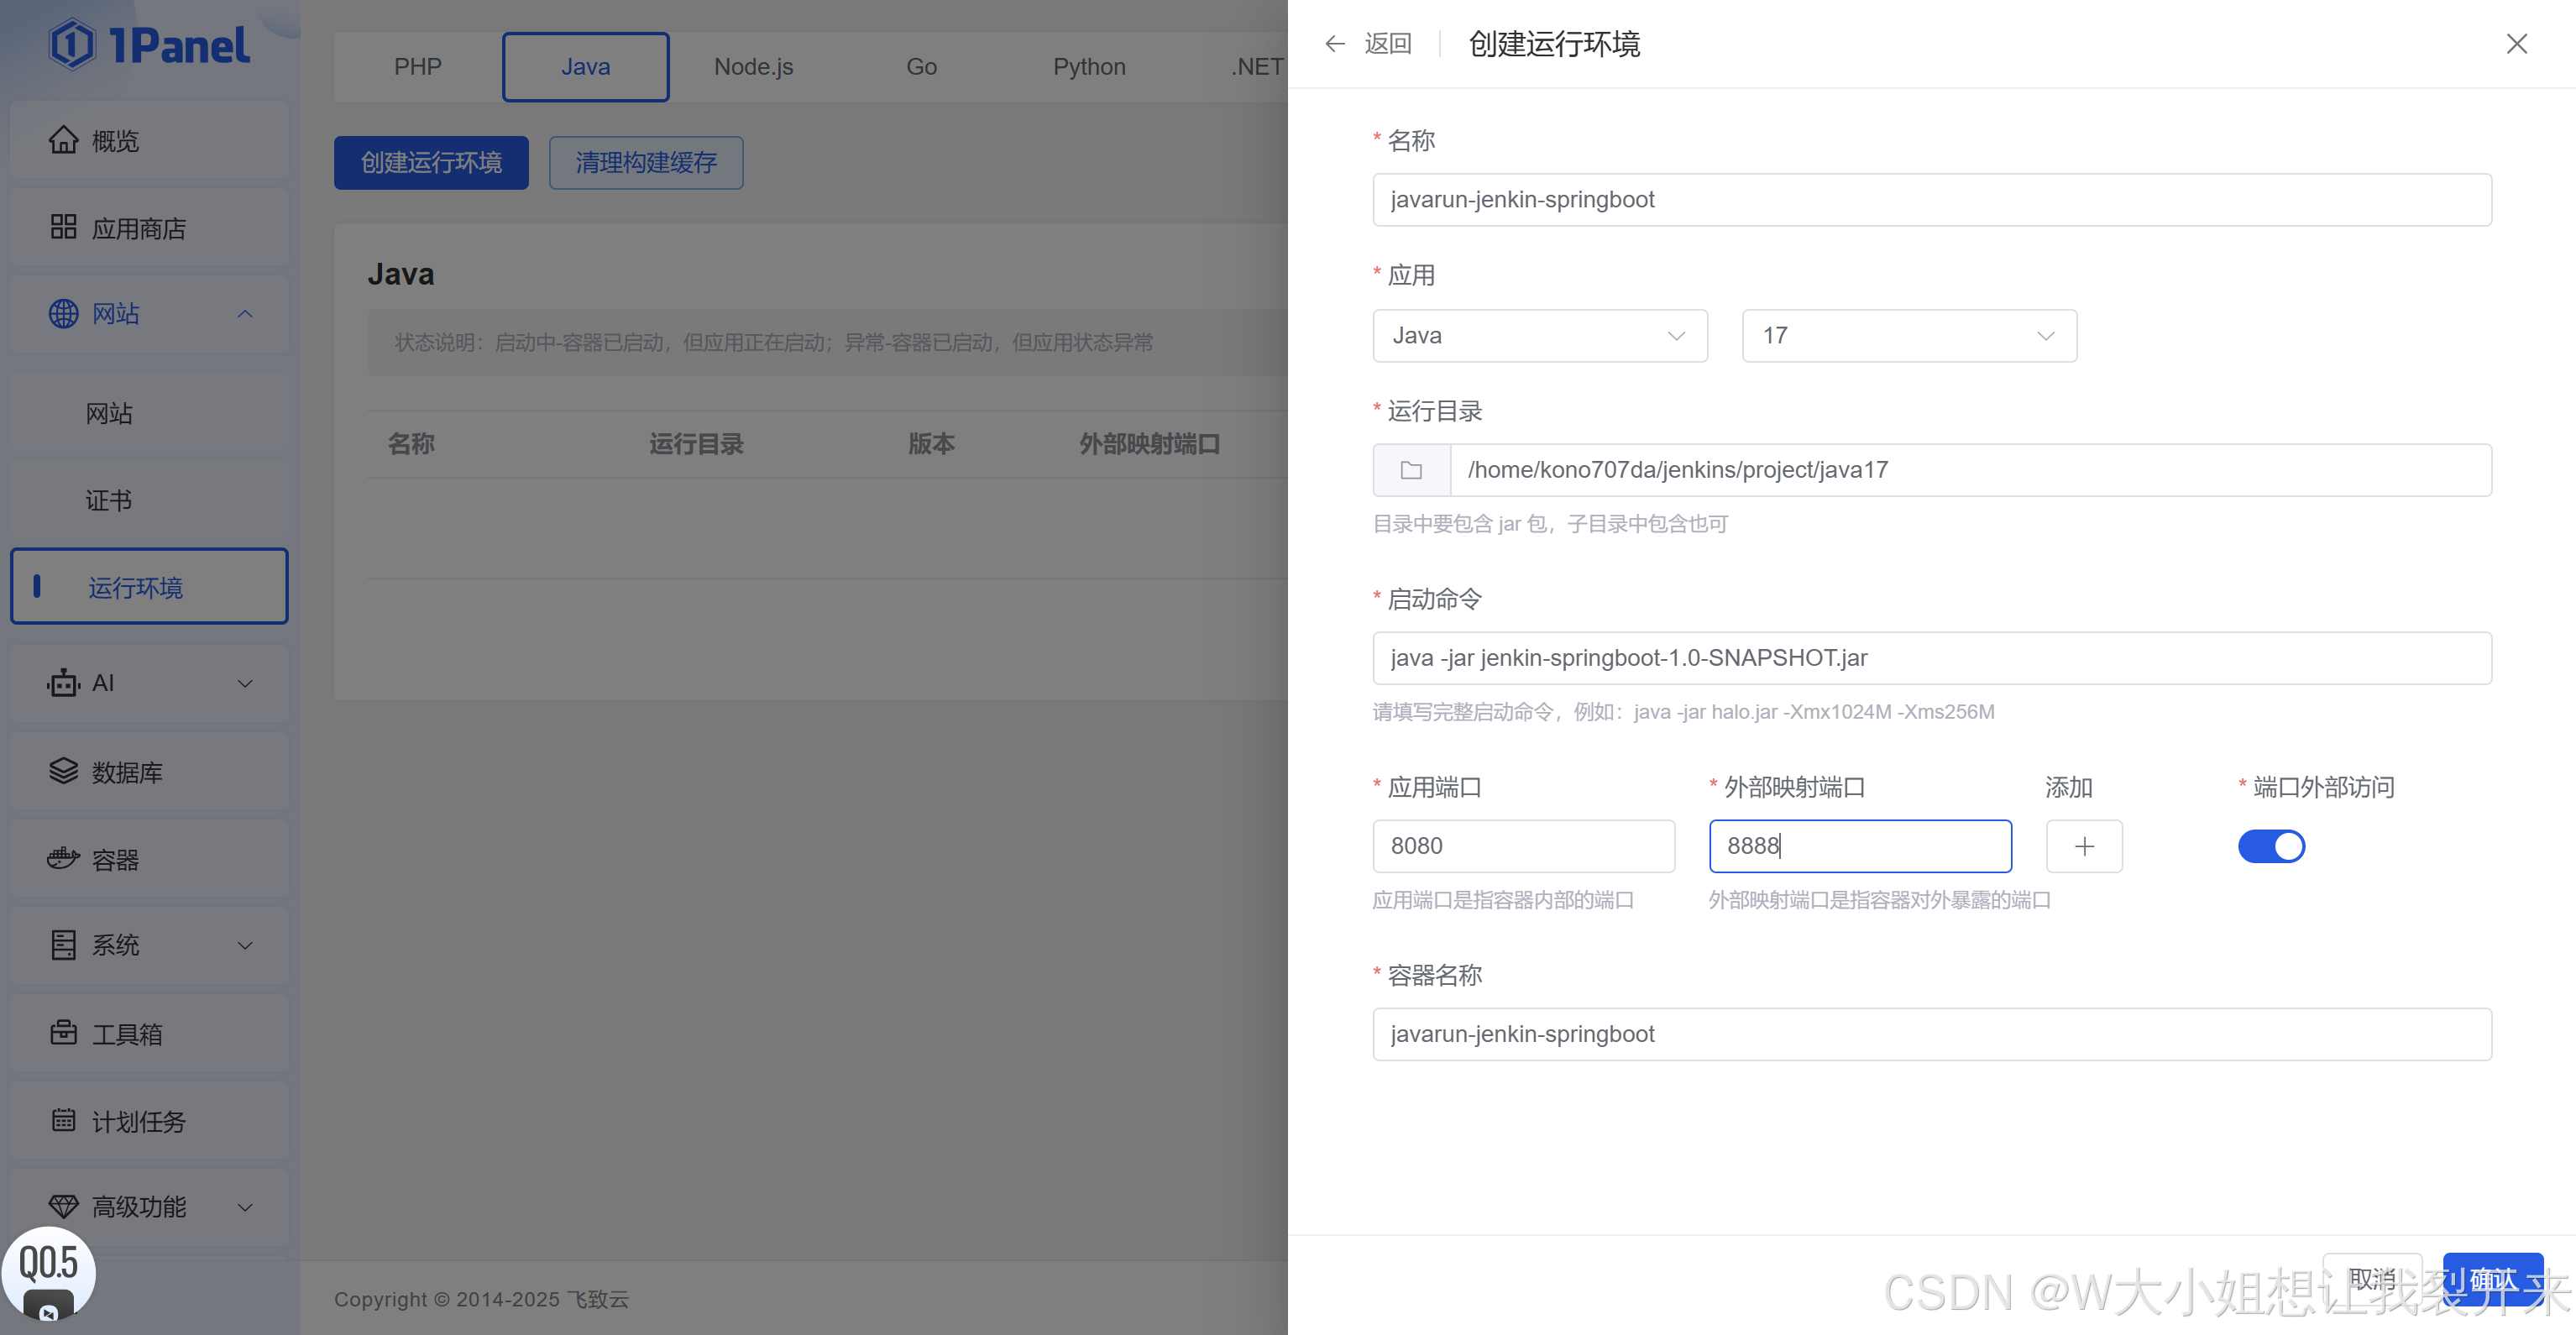Switch to the Python tab
Viewport: 2576px width, 1335px height.
(x=1089, y=67)
